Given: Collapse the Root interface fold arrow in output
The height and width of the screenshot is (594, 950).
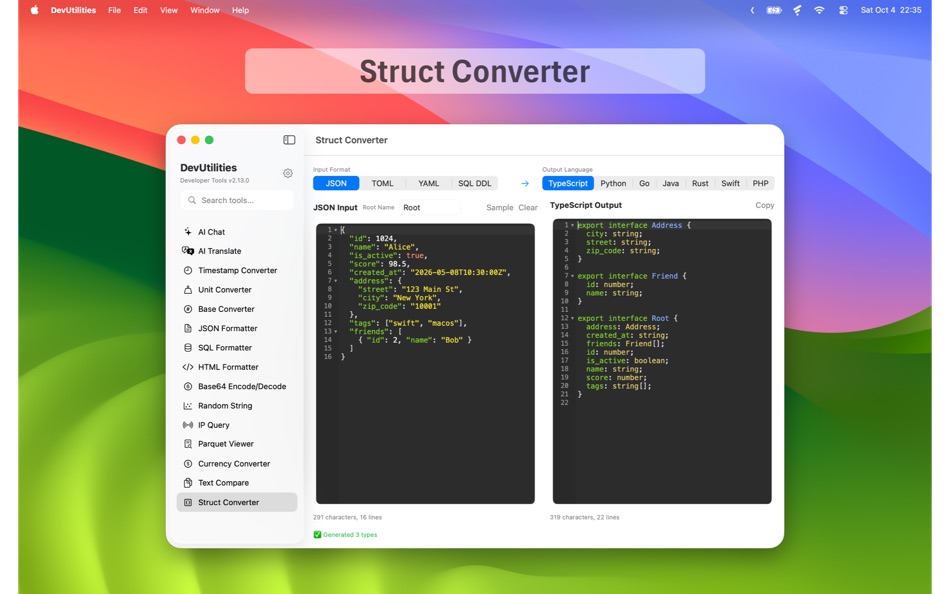Looking at the screenshot, I should pyautogui.click(x=572, y=318).
